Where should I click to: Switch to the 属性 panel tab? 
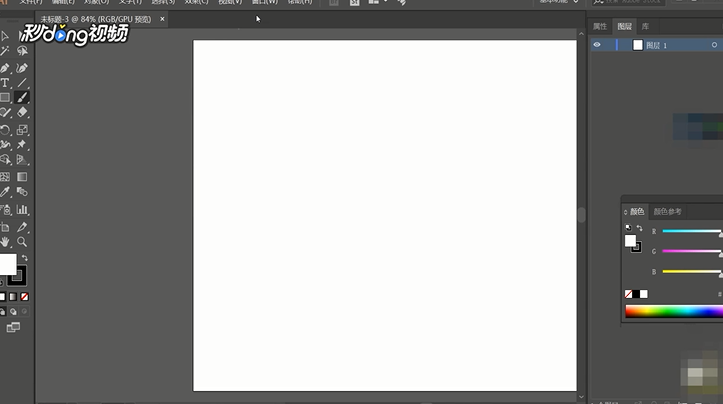coord(600,26)
